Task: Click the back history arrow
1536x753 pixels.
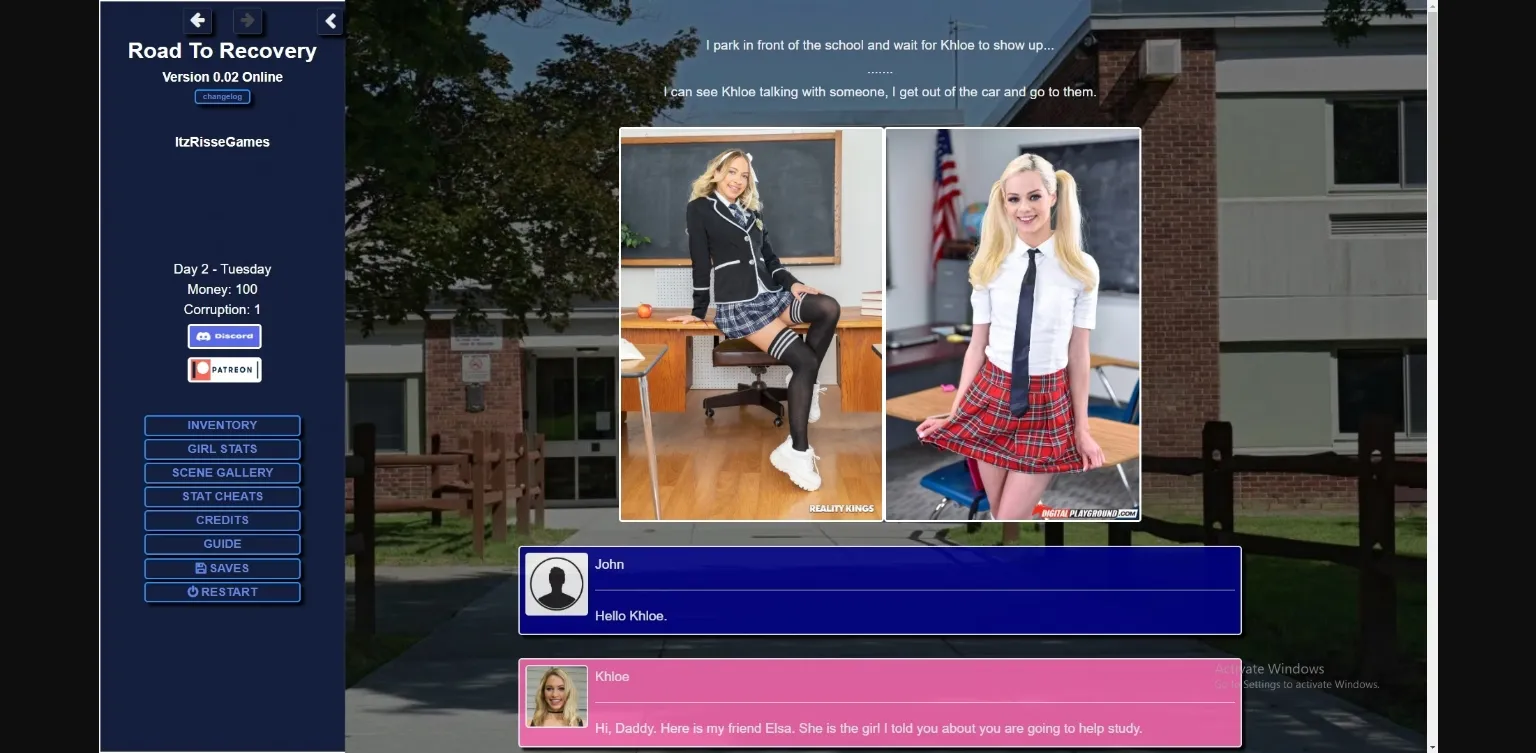Action: 198,20
